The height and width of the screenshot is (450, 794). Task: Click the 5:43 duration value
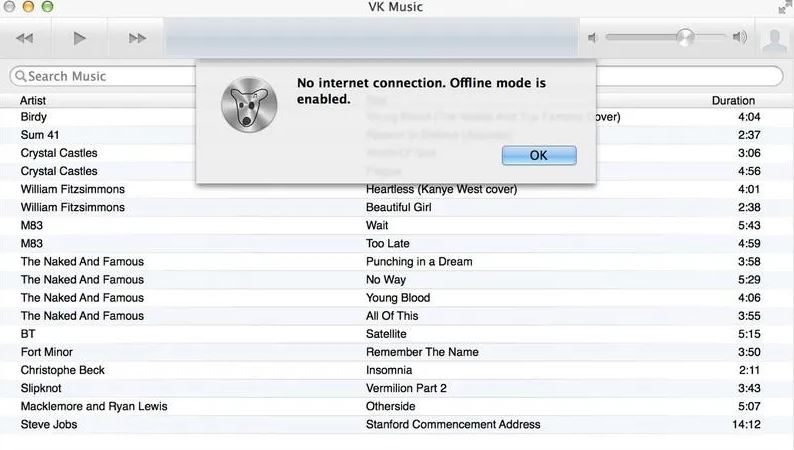tap(749, 225)
